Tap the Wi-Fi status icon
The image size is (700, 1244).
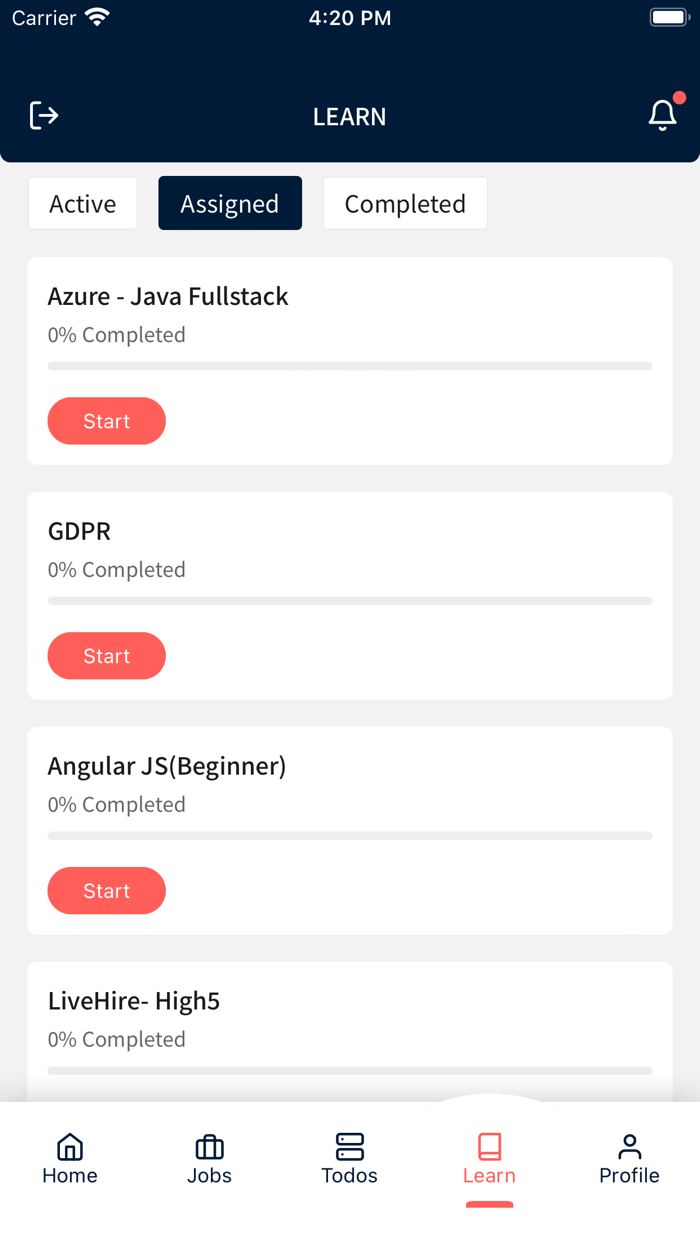(97, 18)
